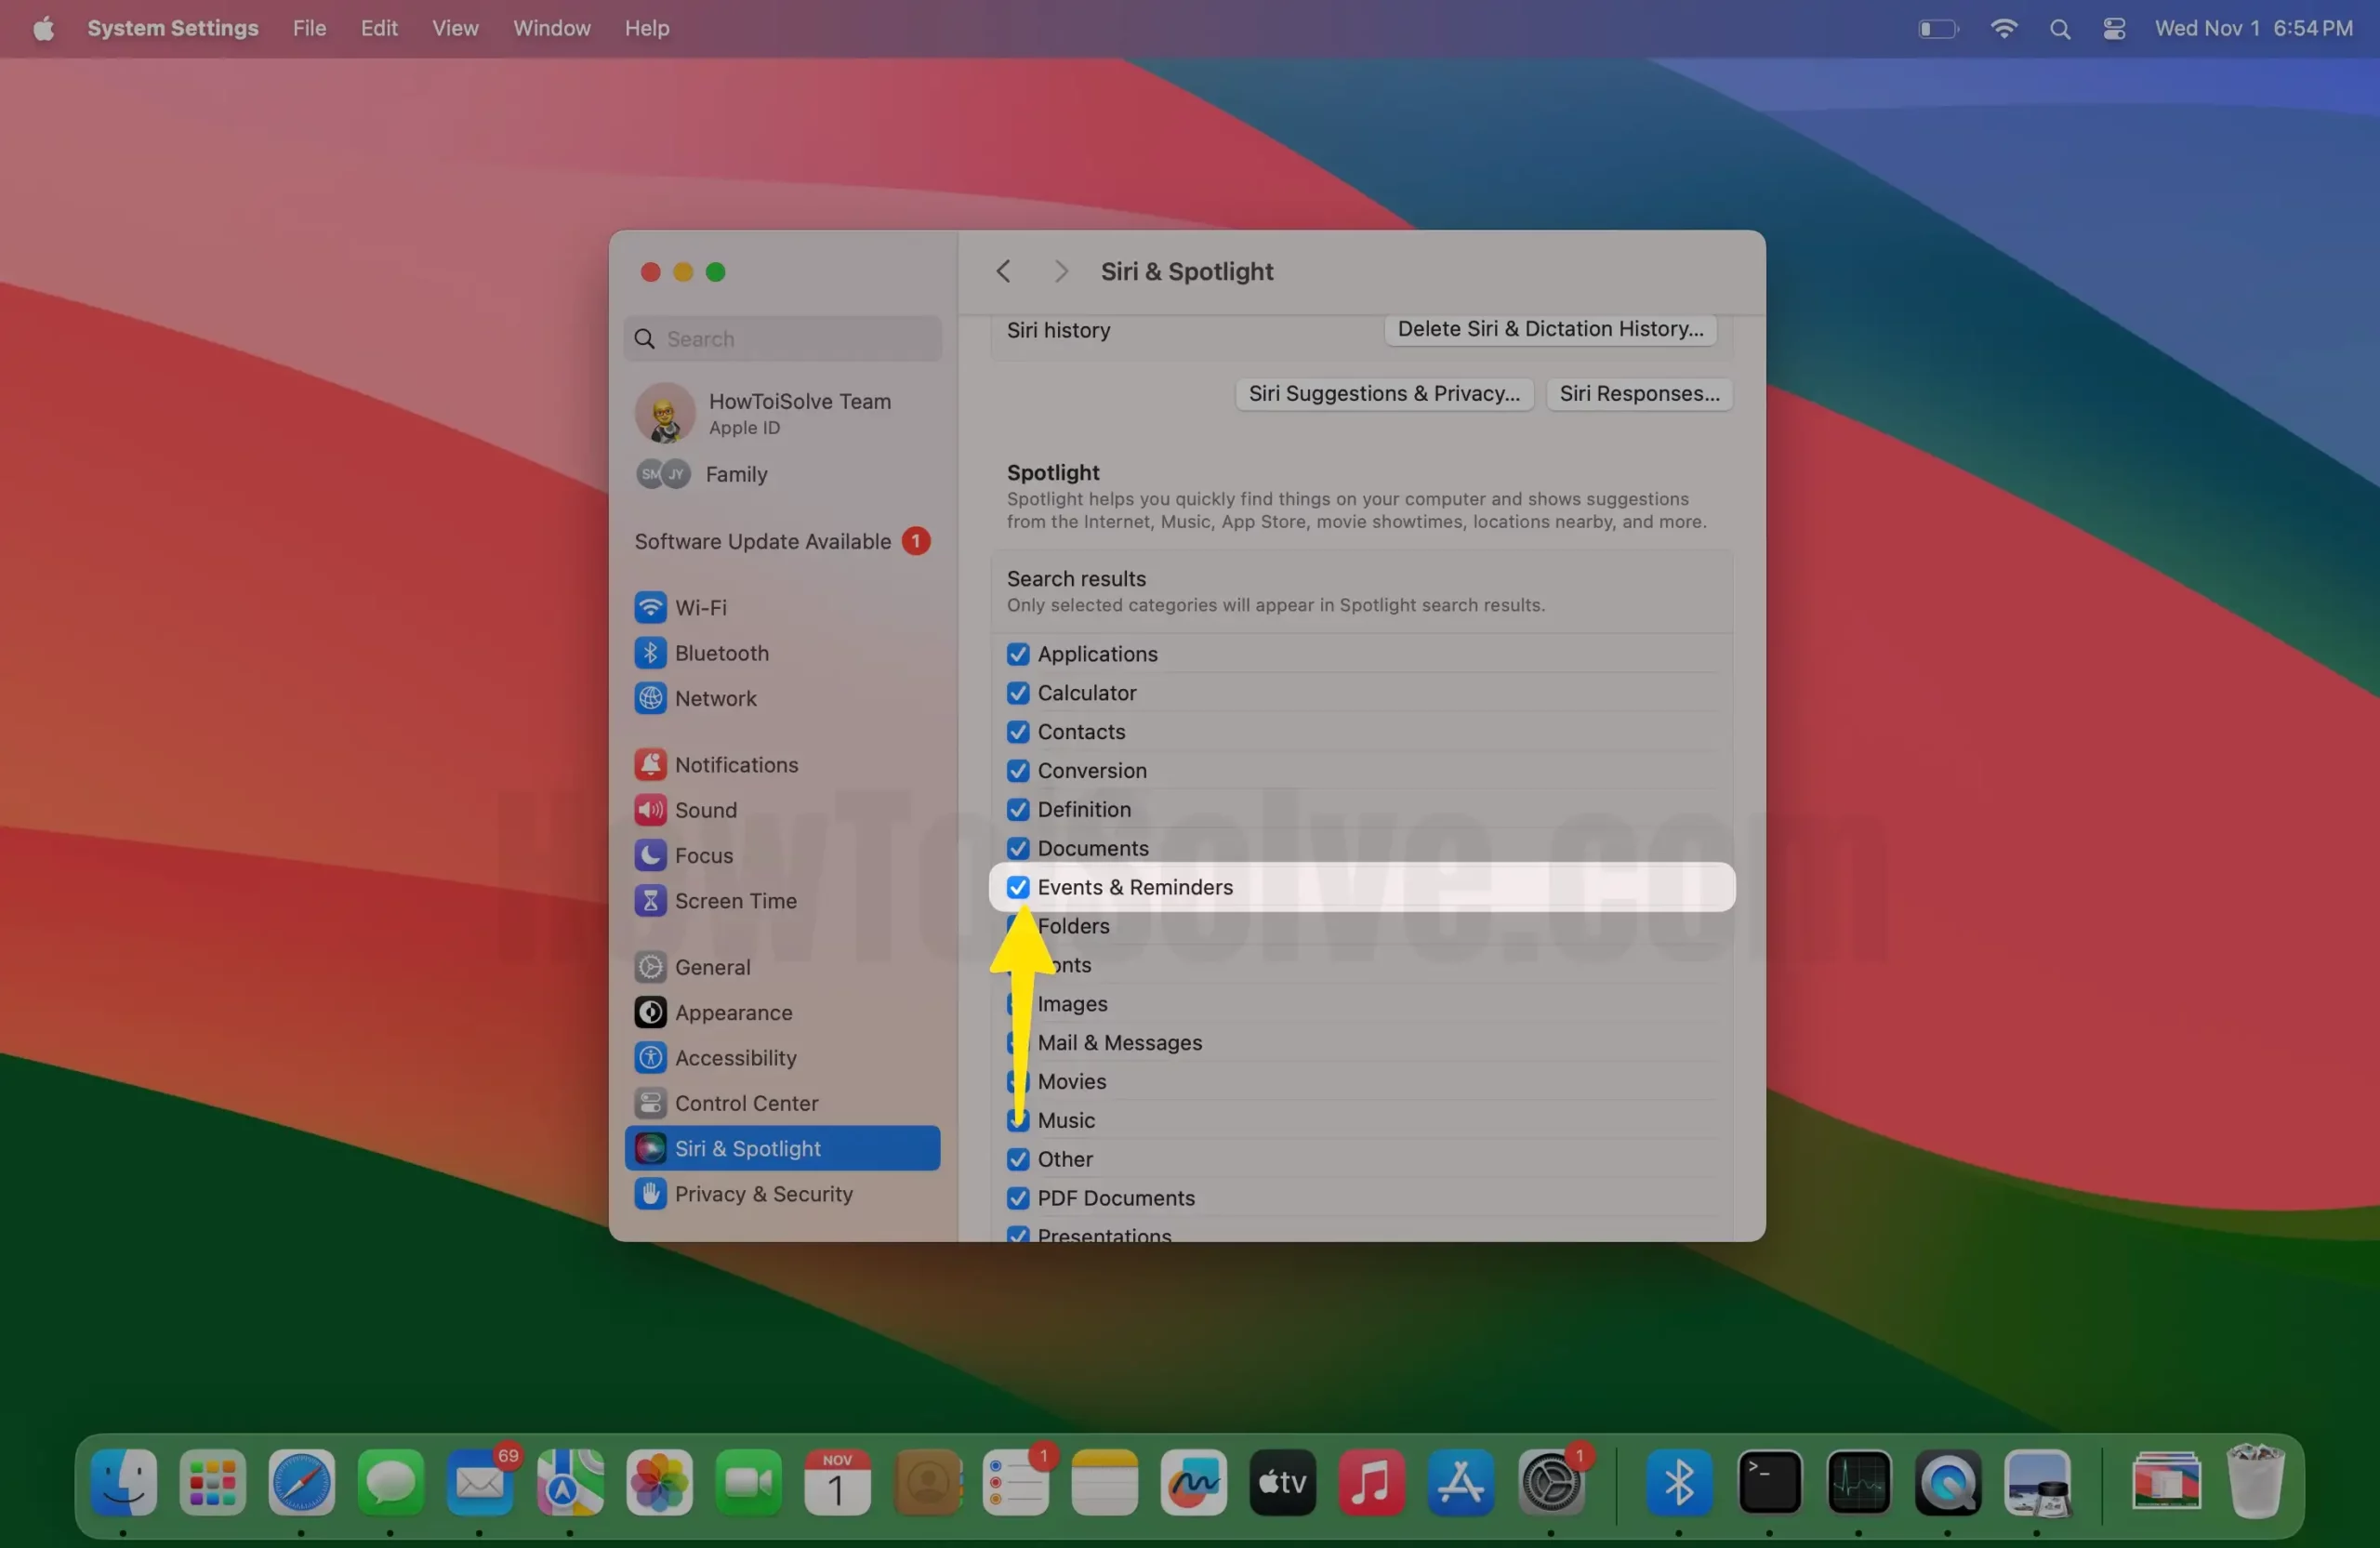
Task: Go forward with right chevron
Action: coord(1061,271)
